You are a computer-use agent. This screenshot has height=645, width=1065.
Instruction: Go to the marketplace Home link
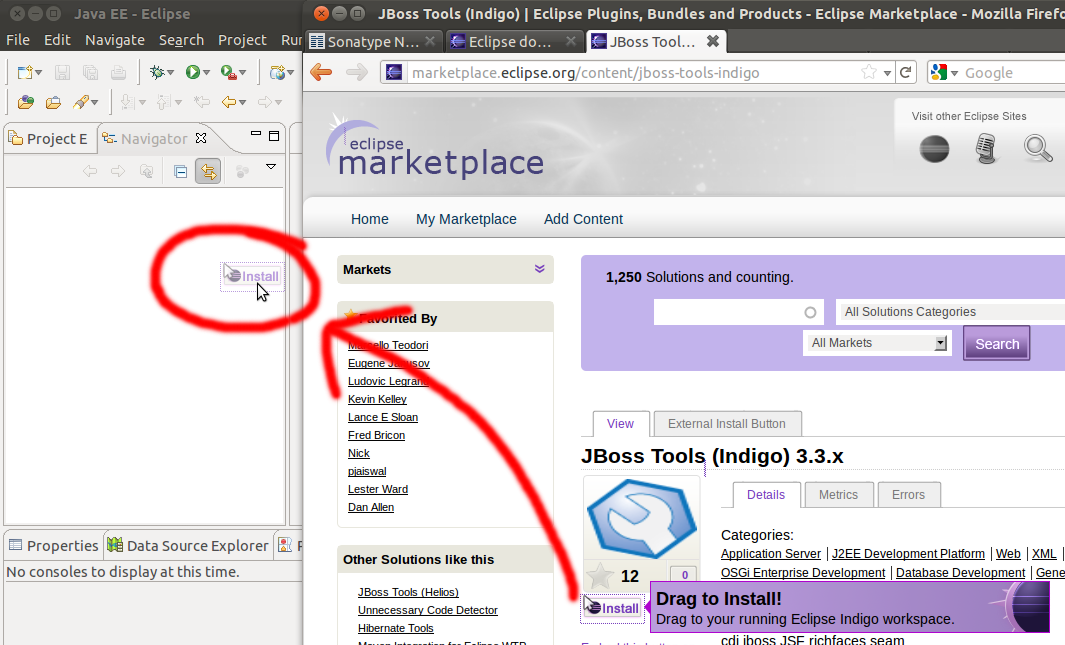[369, 219]
